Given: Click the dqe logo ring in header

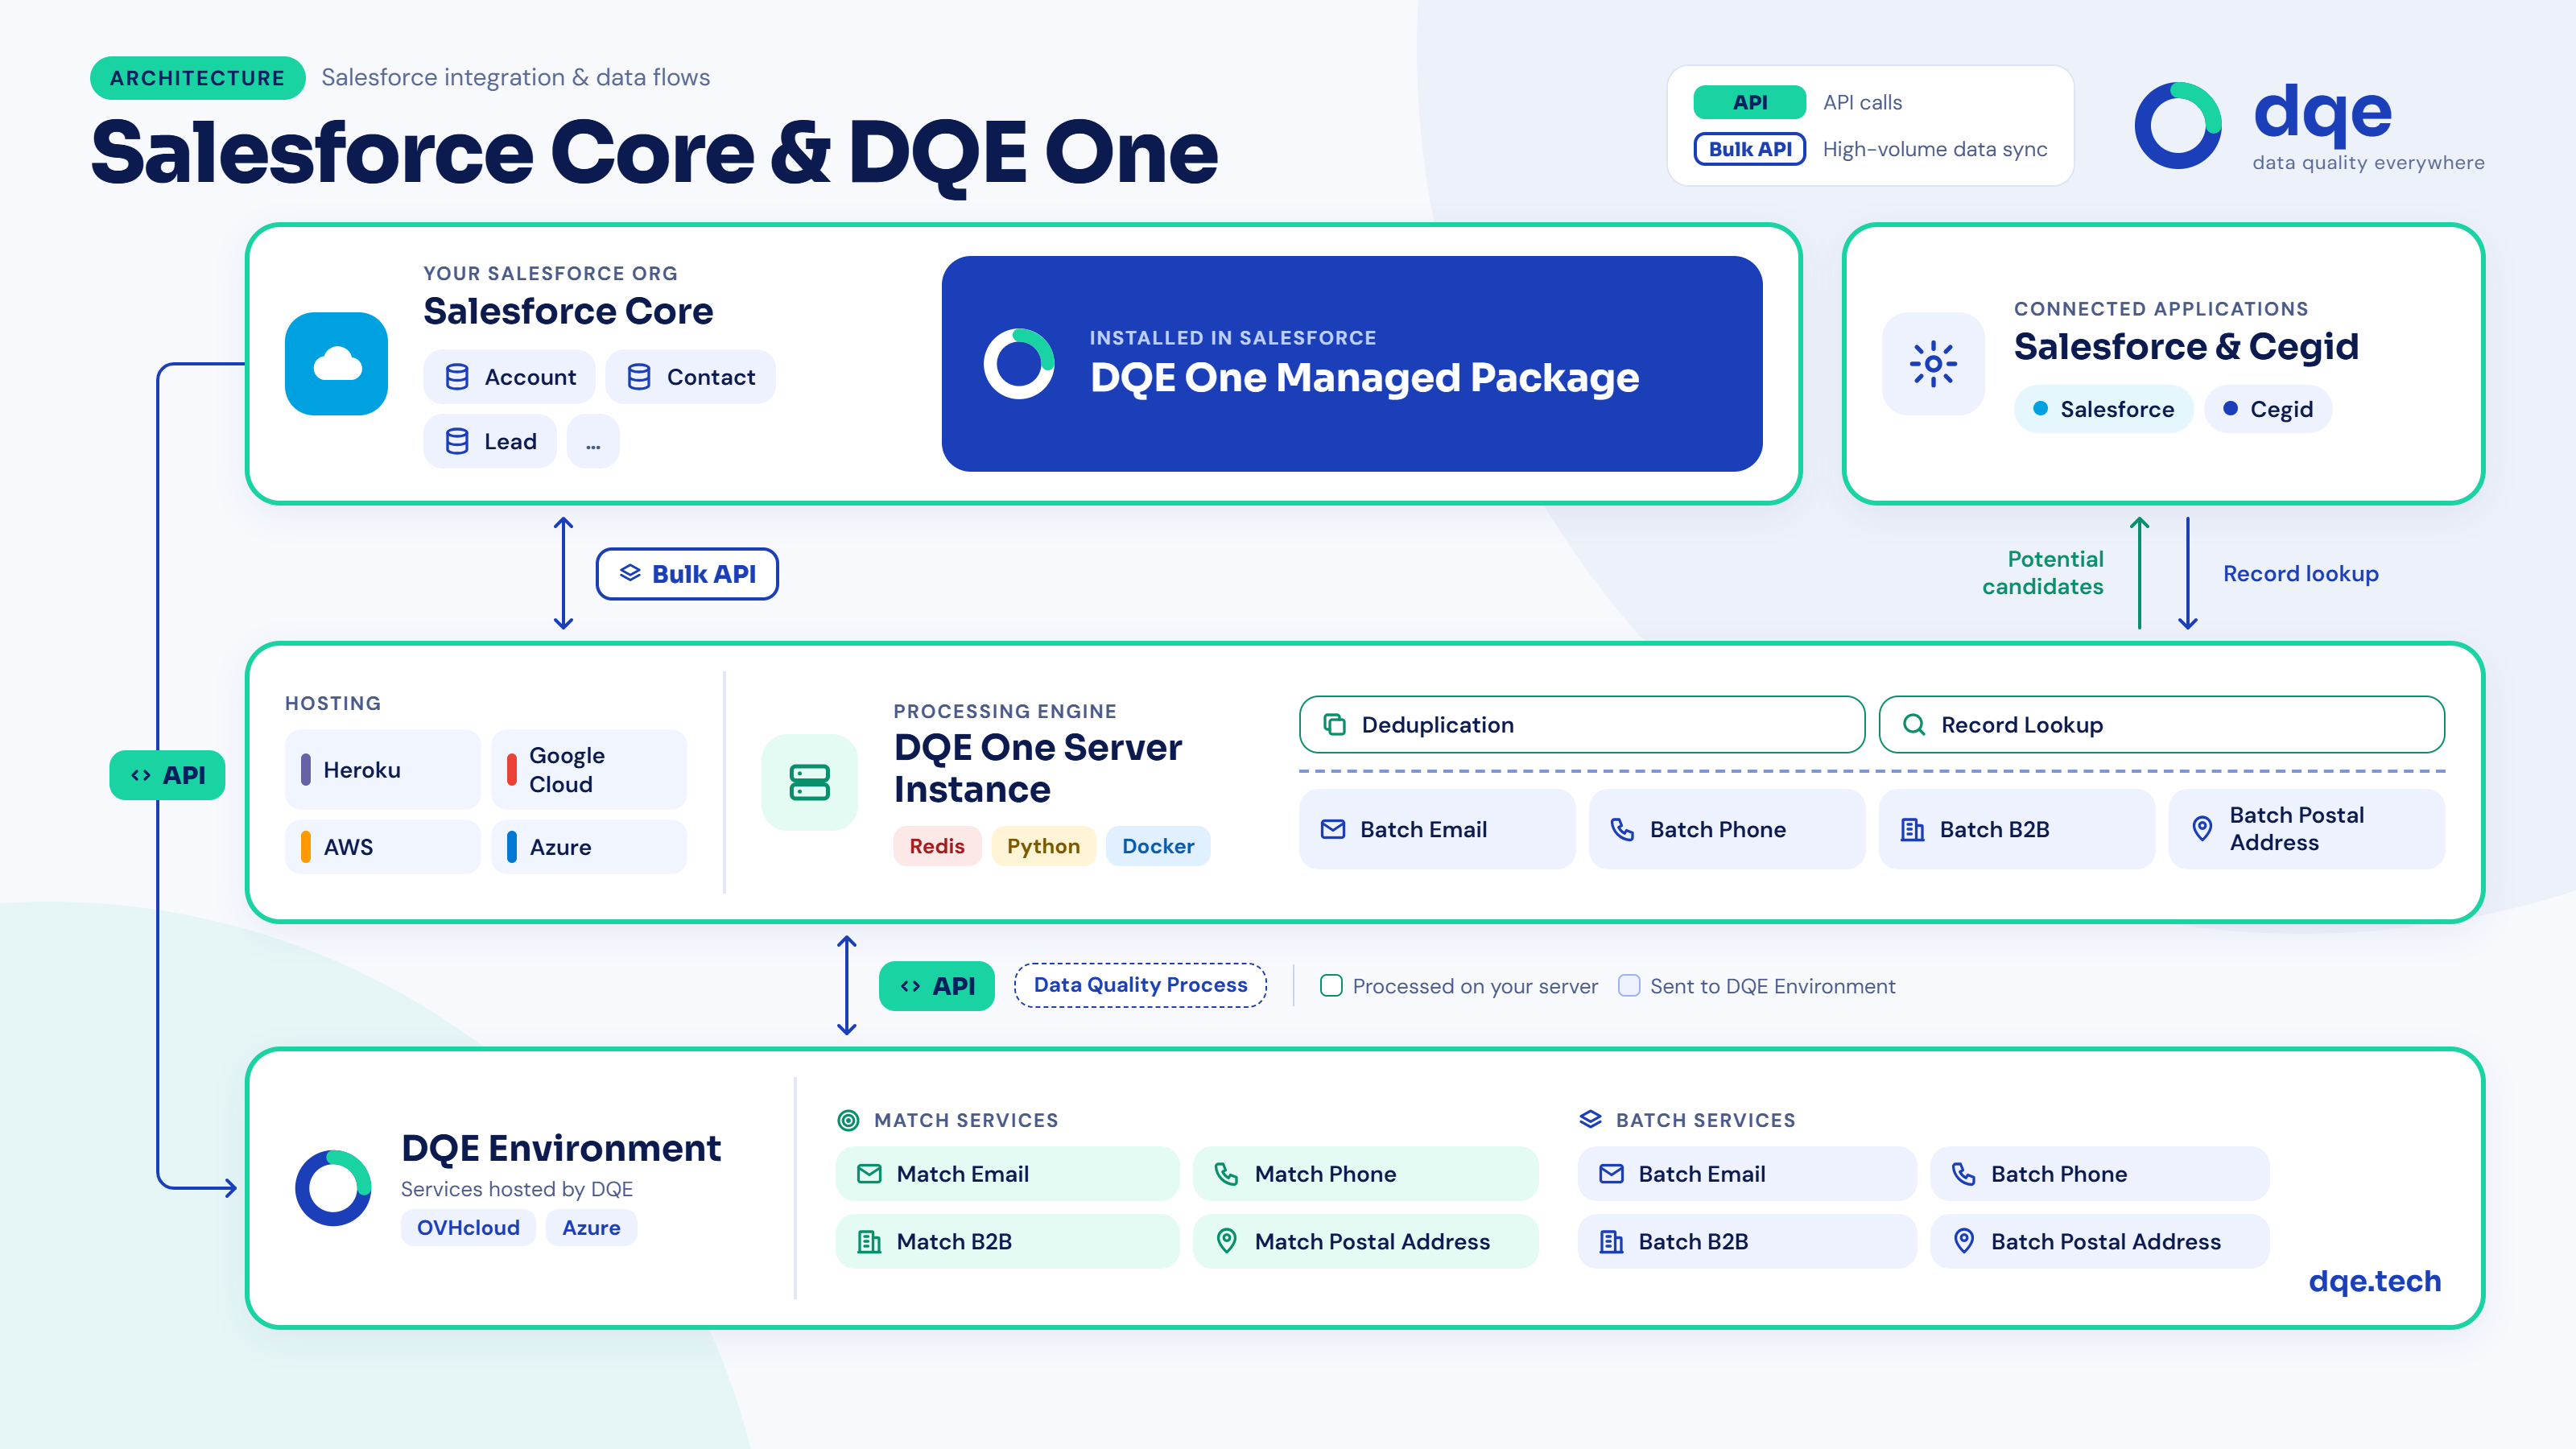Looking at the screenshot, I should pyautogui.click(x=2178, y=125).
